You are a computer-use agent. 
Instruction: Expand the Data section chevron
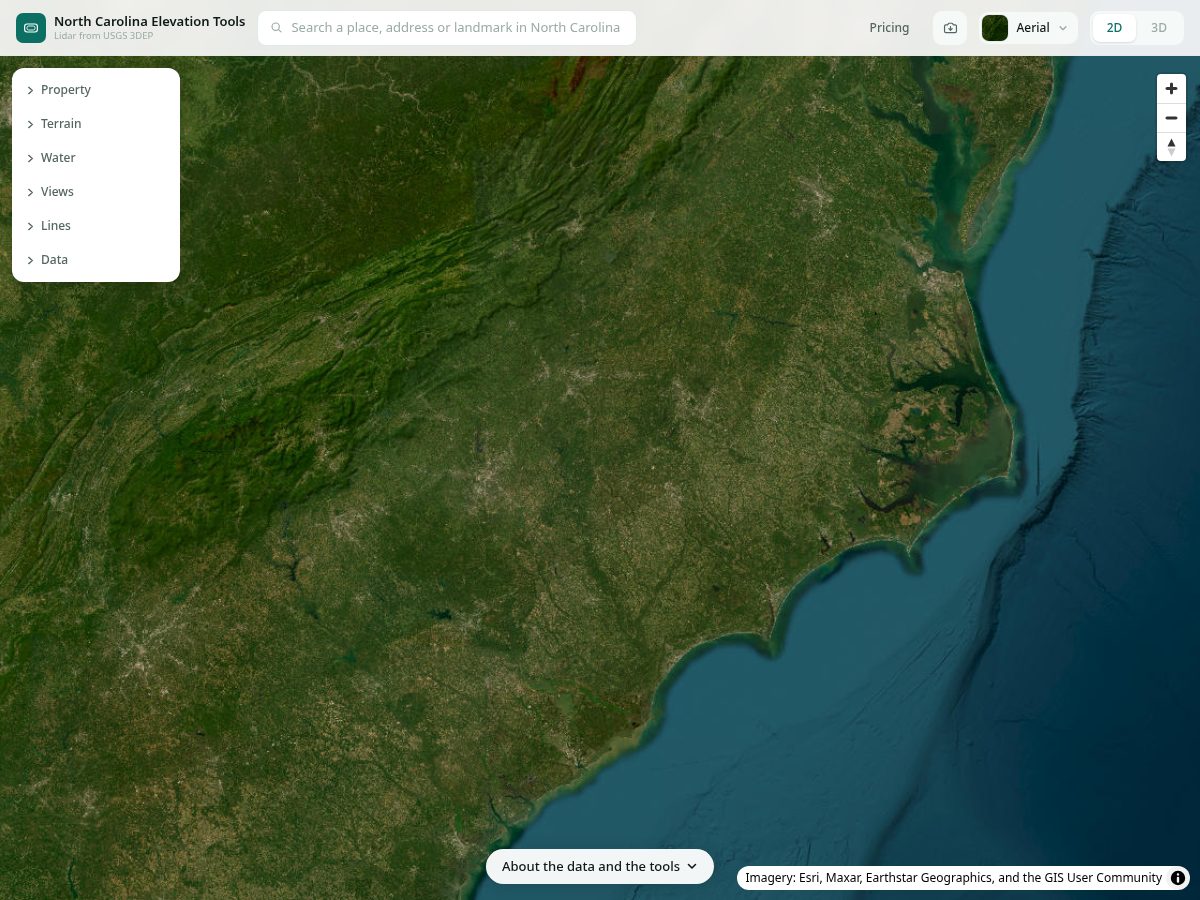(30, 260)
